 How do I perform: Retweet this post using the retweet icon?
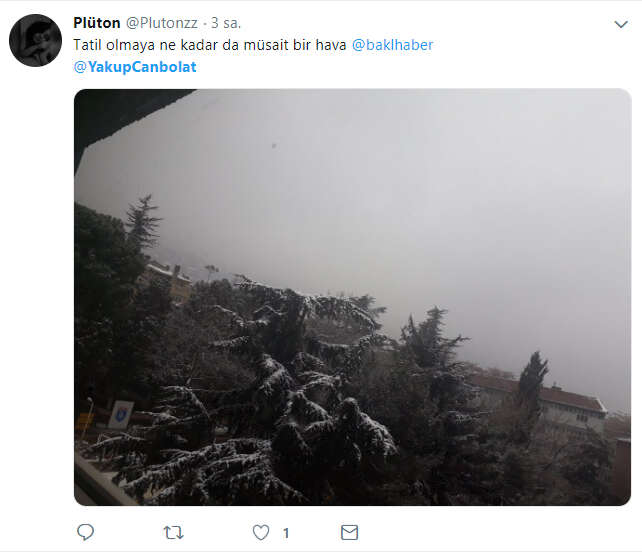coord(173,533)
